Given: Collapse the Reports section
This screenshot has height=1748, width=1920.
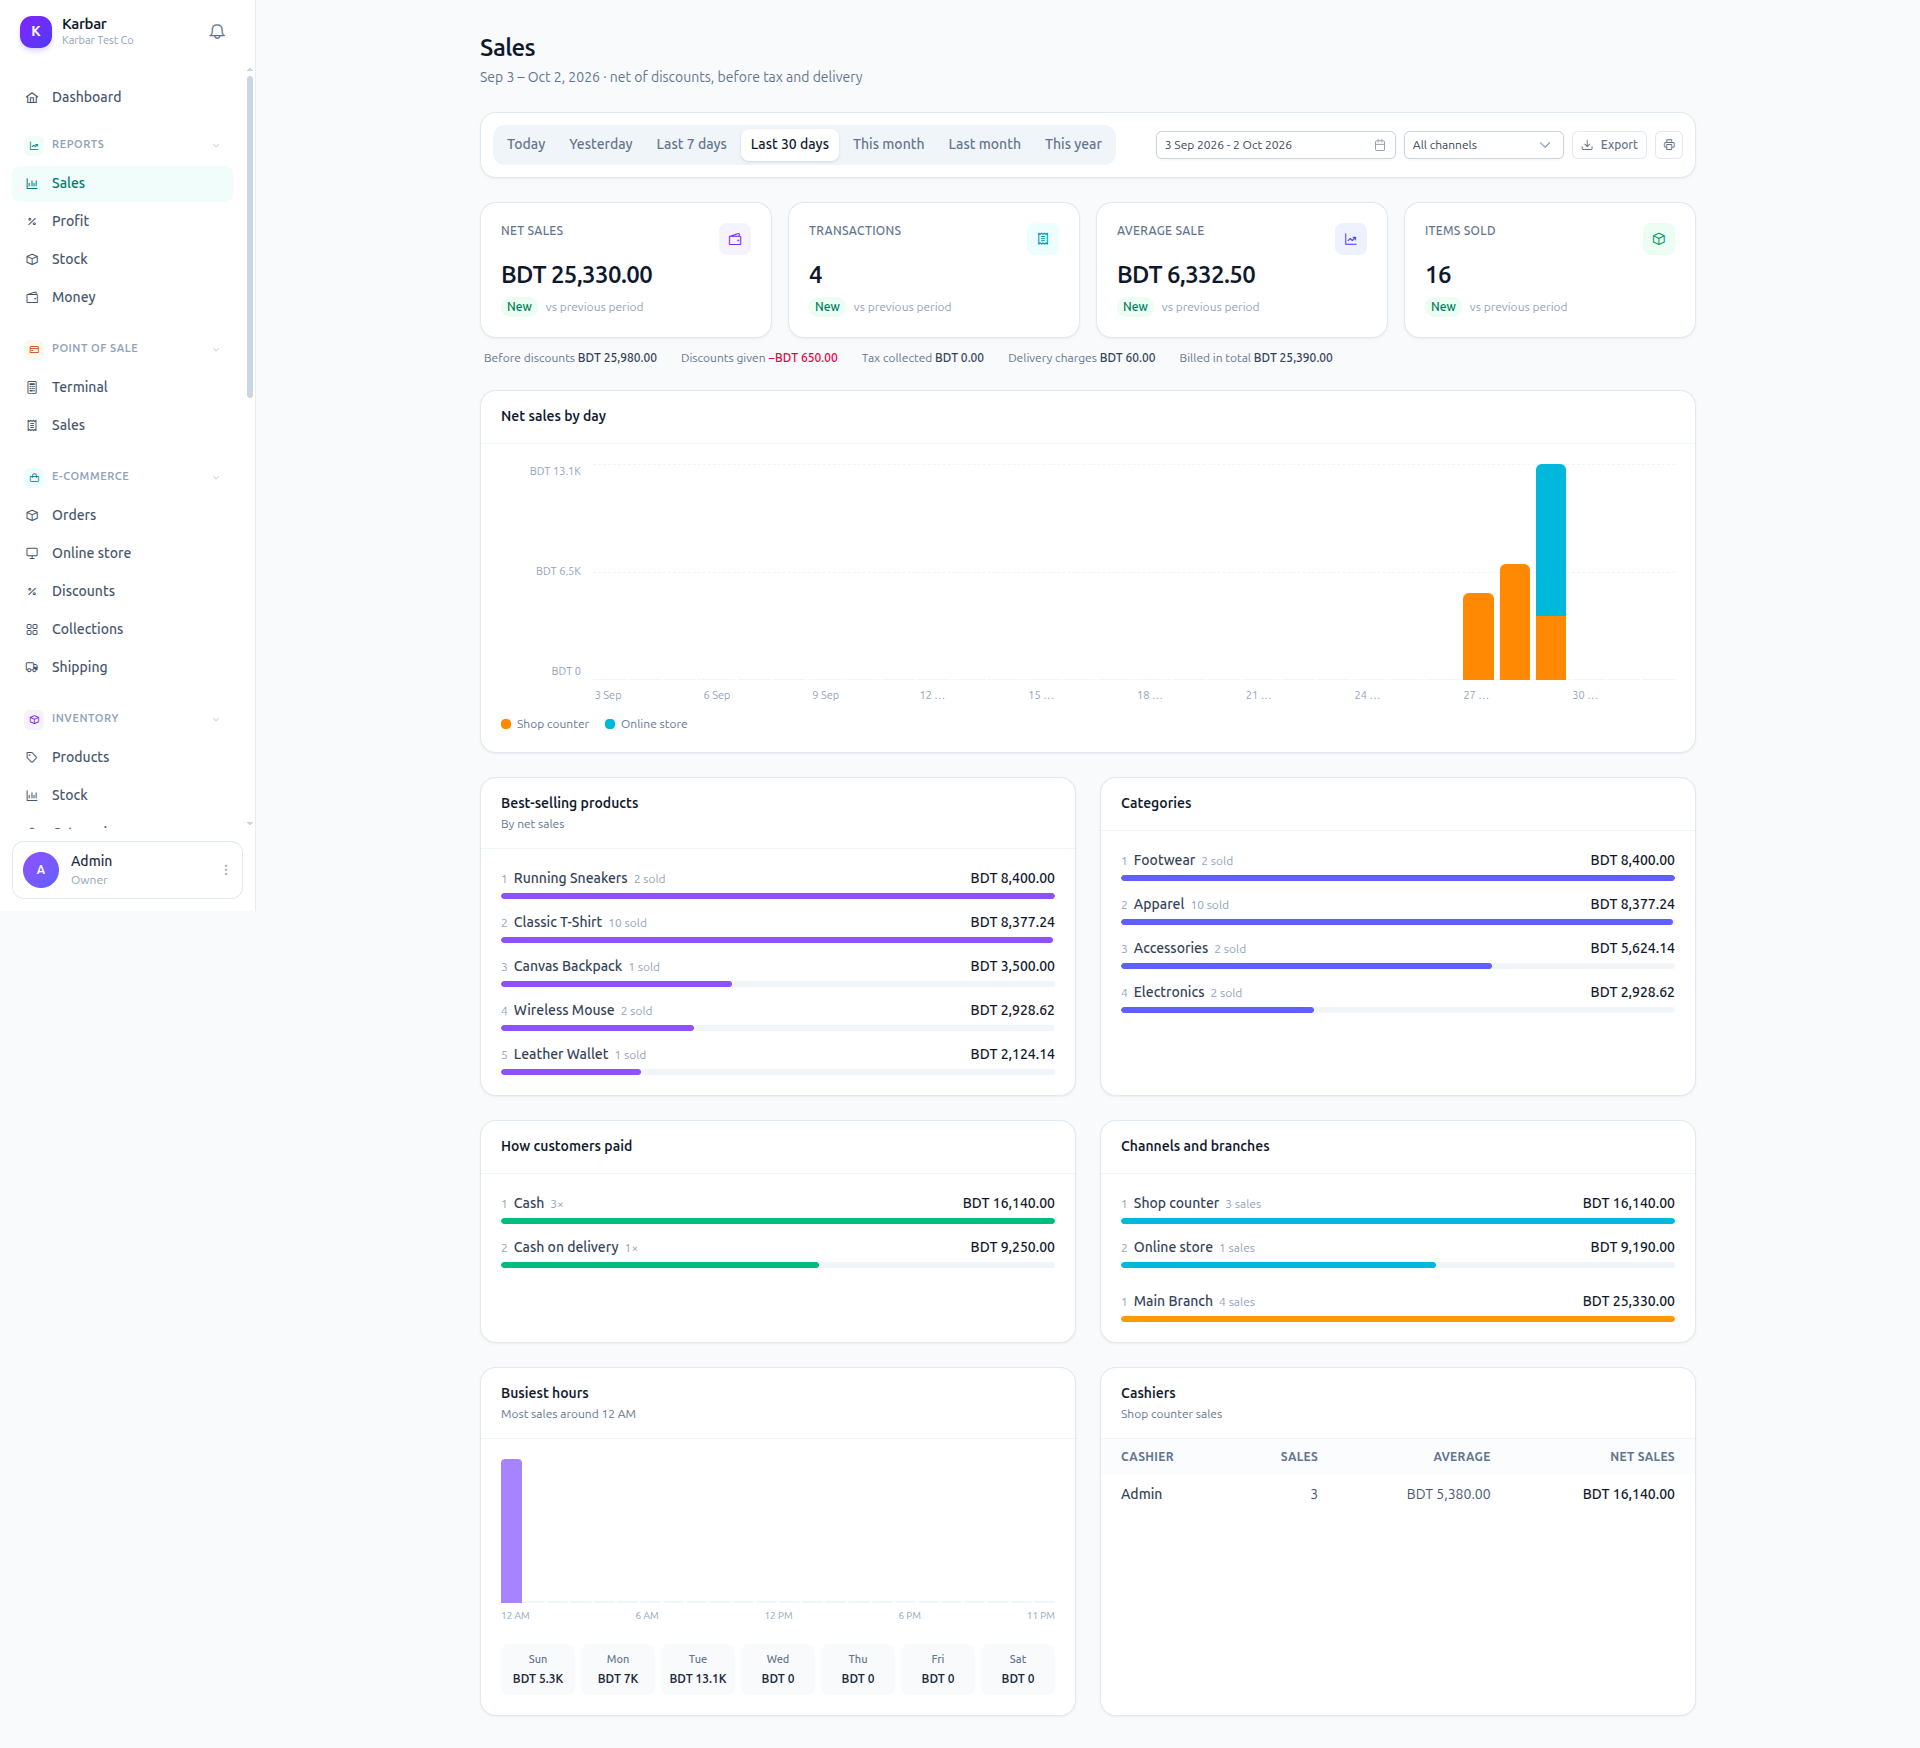Looking at the screenshot, I should (216, 145).
